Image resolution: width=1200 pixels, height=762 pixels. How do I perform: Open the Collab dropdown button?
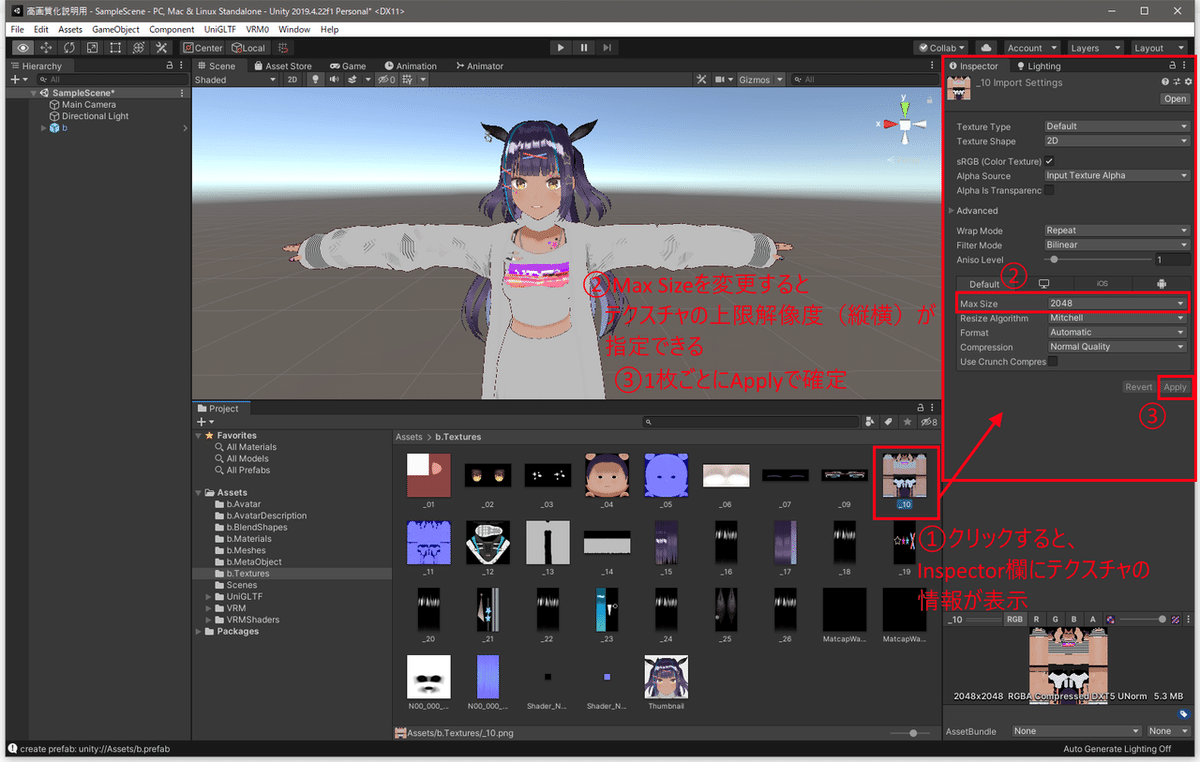(942, 47)
